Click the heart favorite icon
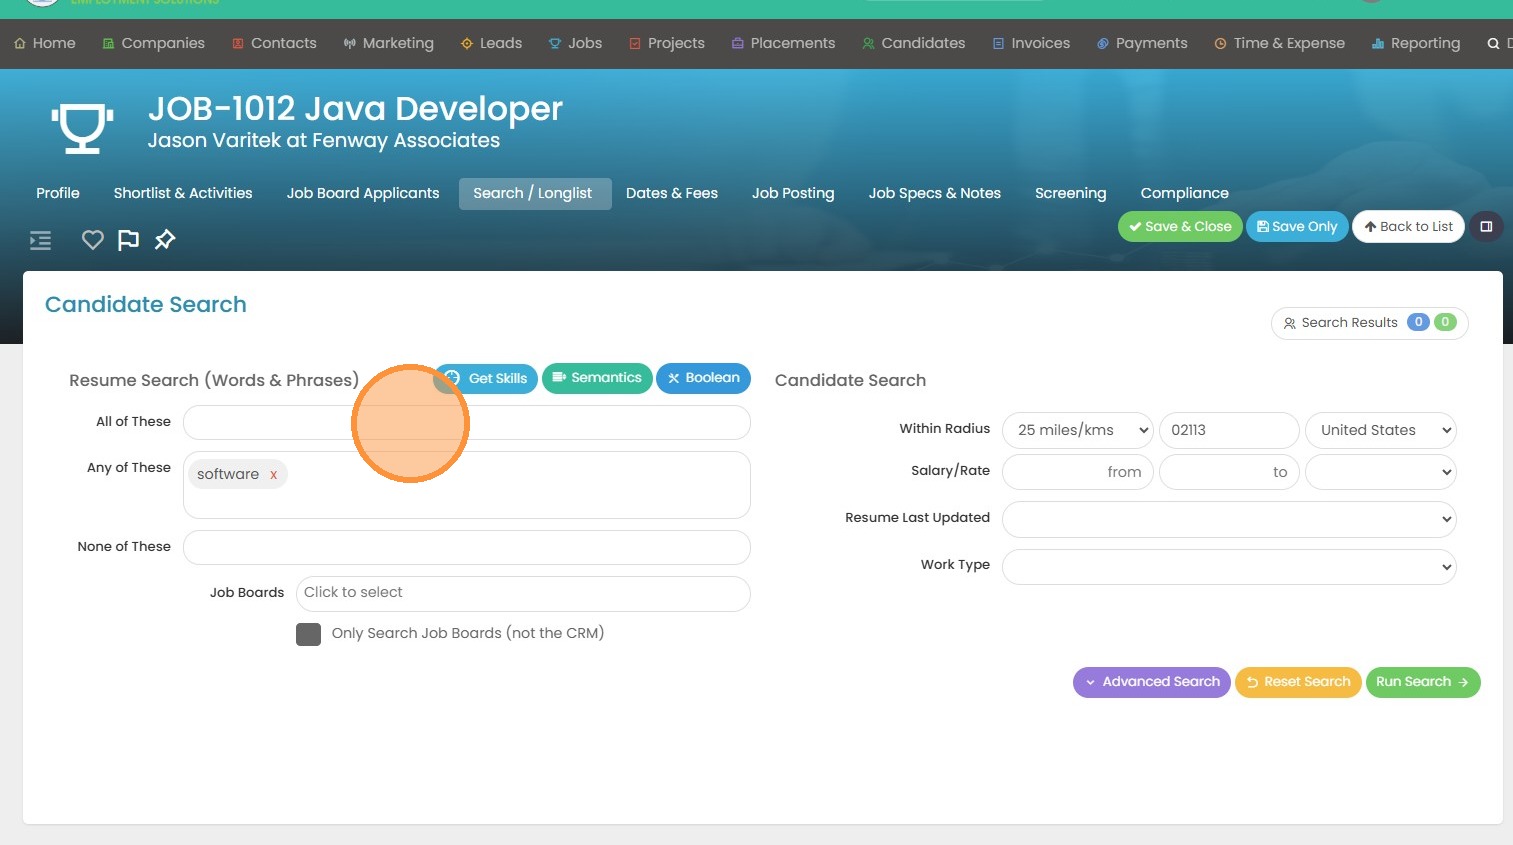This screenshot has width=1513, height=845. 92,240
